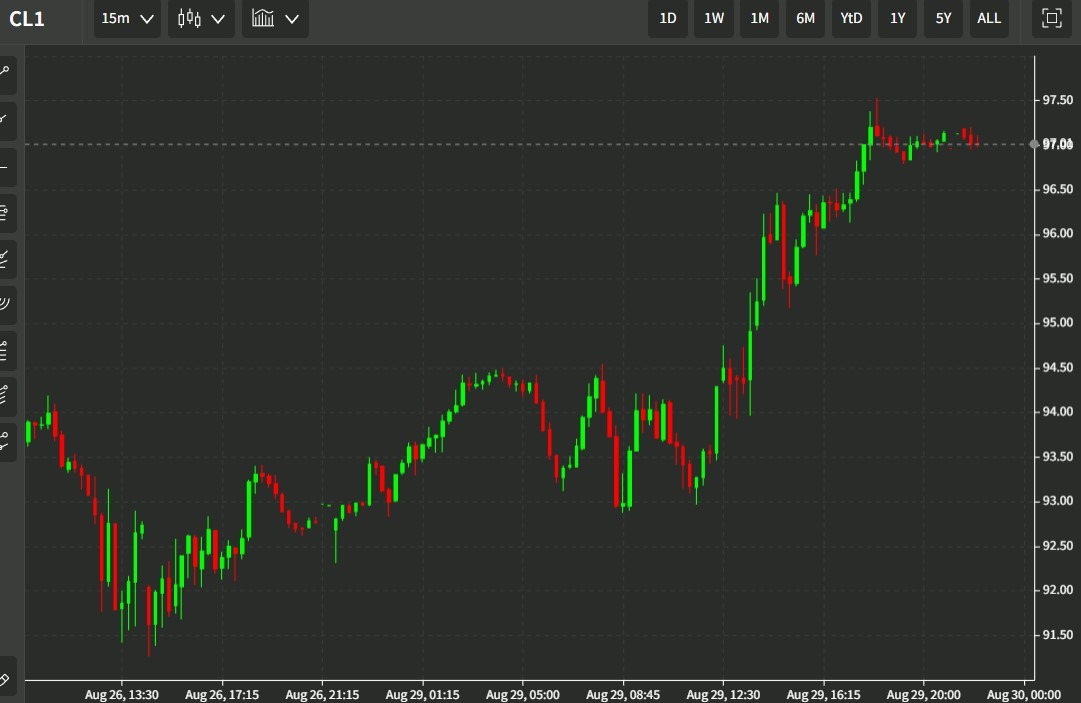Click the 95.00 price axis label
The width and height of the screenshot is (1081, 703).
pyautogui.click(x=1057, y=322)
